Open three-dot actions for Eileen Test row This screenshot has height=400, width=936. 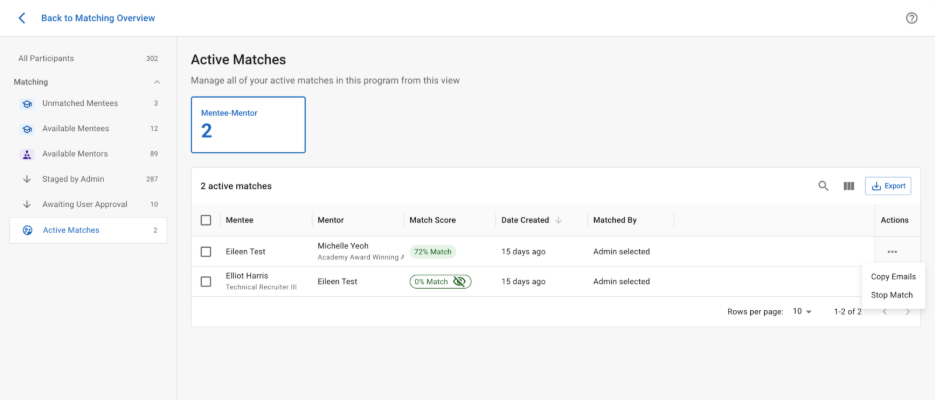(892, 252)
